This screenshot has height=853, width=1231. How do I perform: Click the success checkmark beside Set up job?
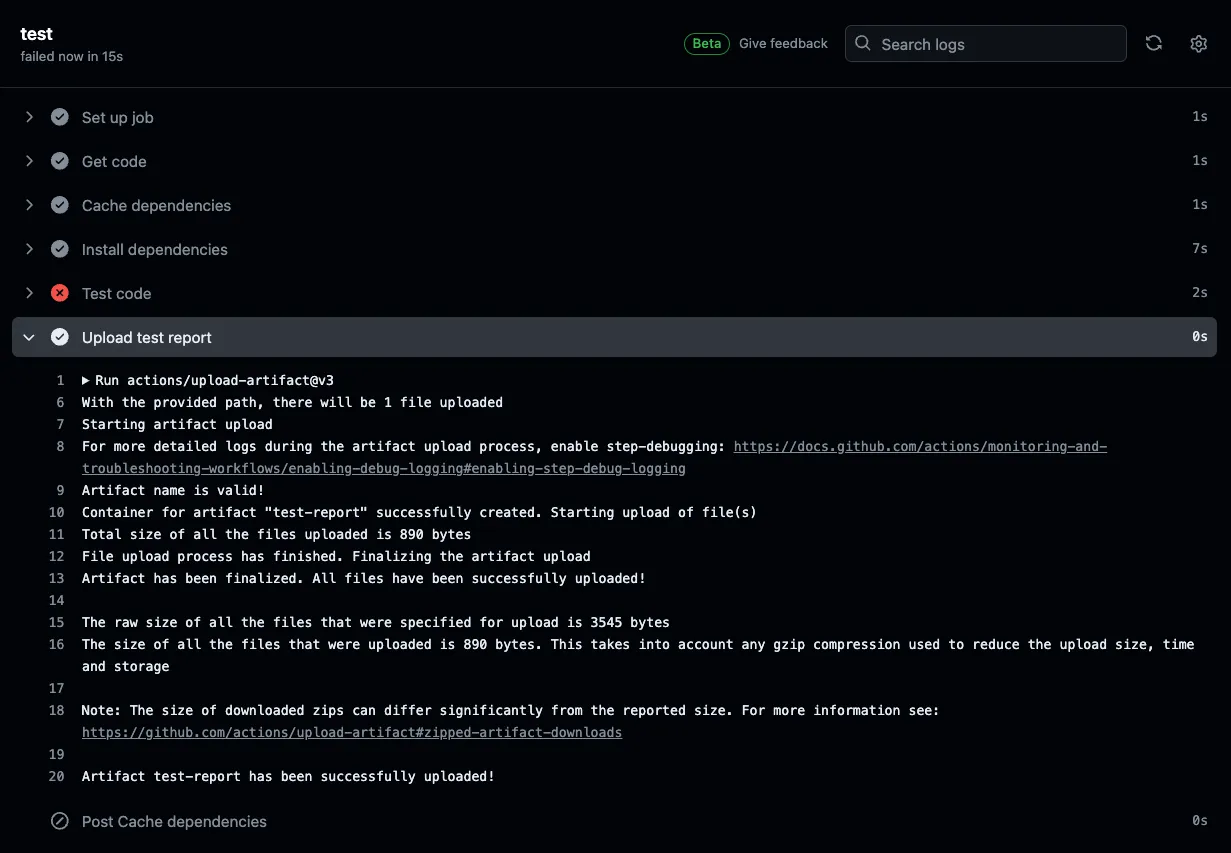coord(60,117)
